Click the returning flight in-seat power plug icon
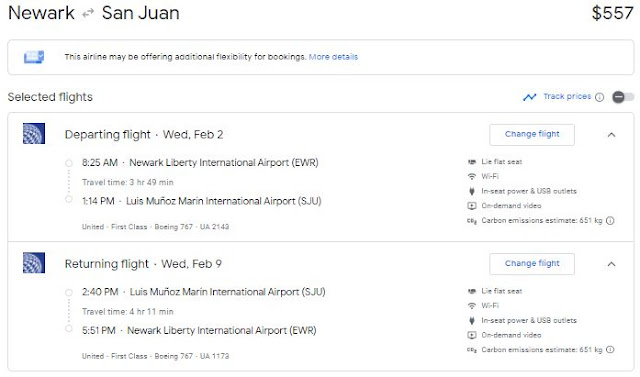Image resolution: width=640 pixels, height=377 pixels. click(x=472, y=320)
